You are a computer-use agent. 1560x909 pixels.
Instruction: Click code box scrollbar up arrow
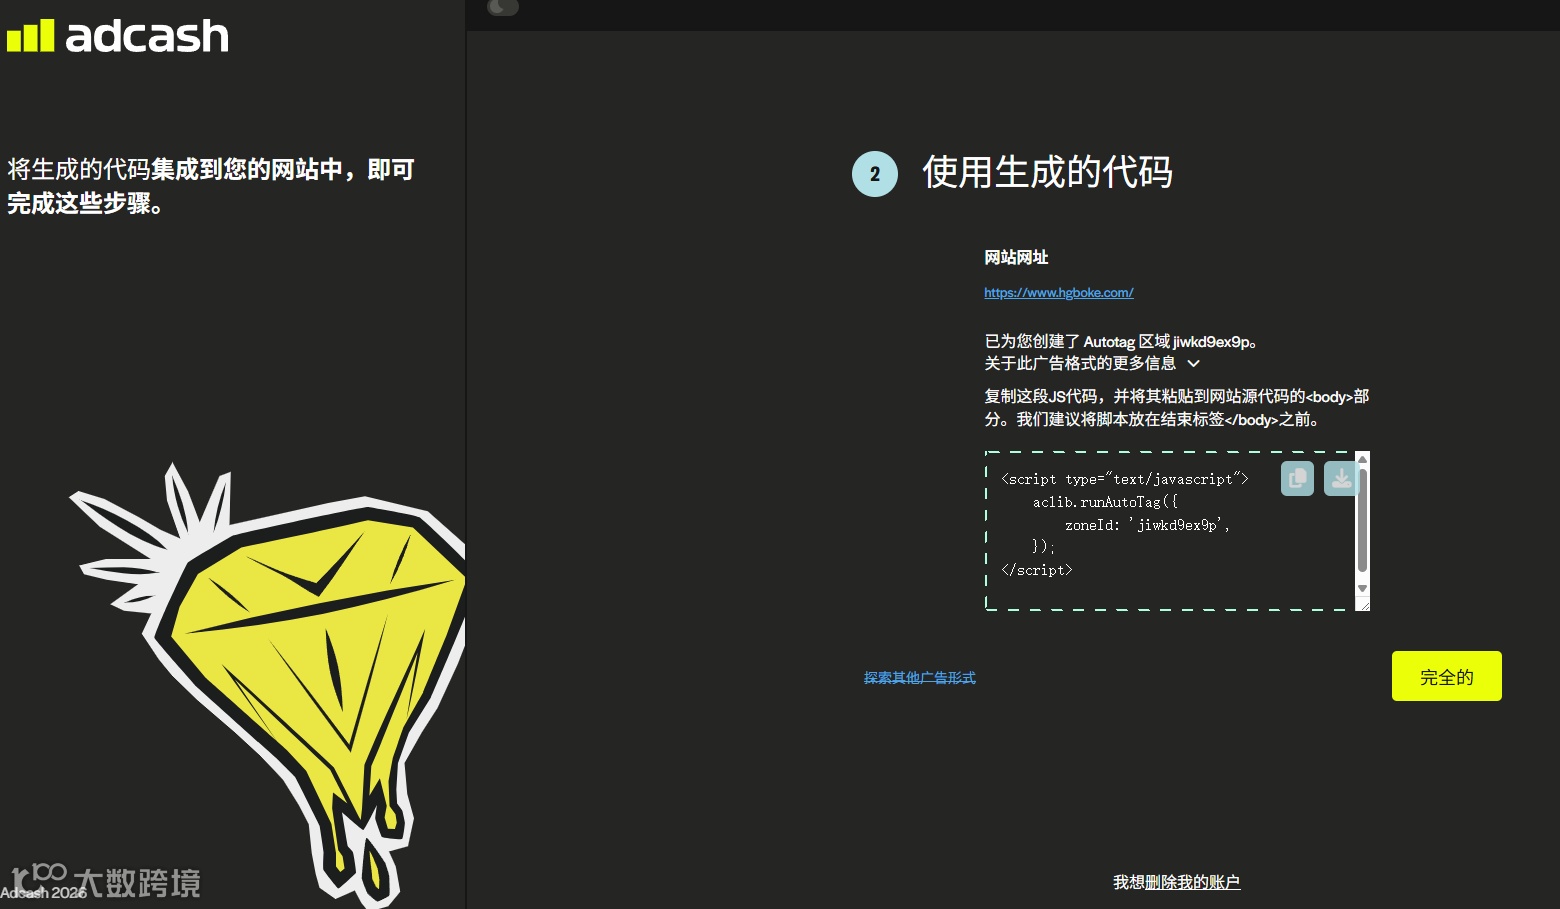click(x=1362, y=458)
